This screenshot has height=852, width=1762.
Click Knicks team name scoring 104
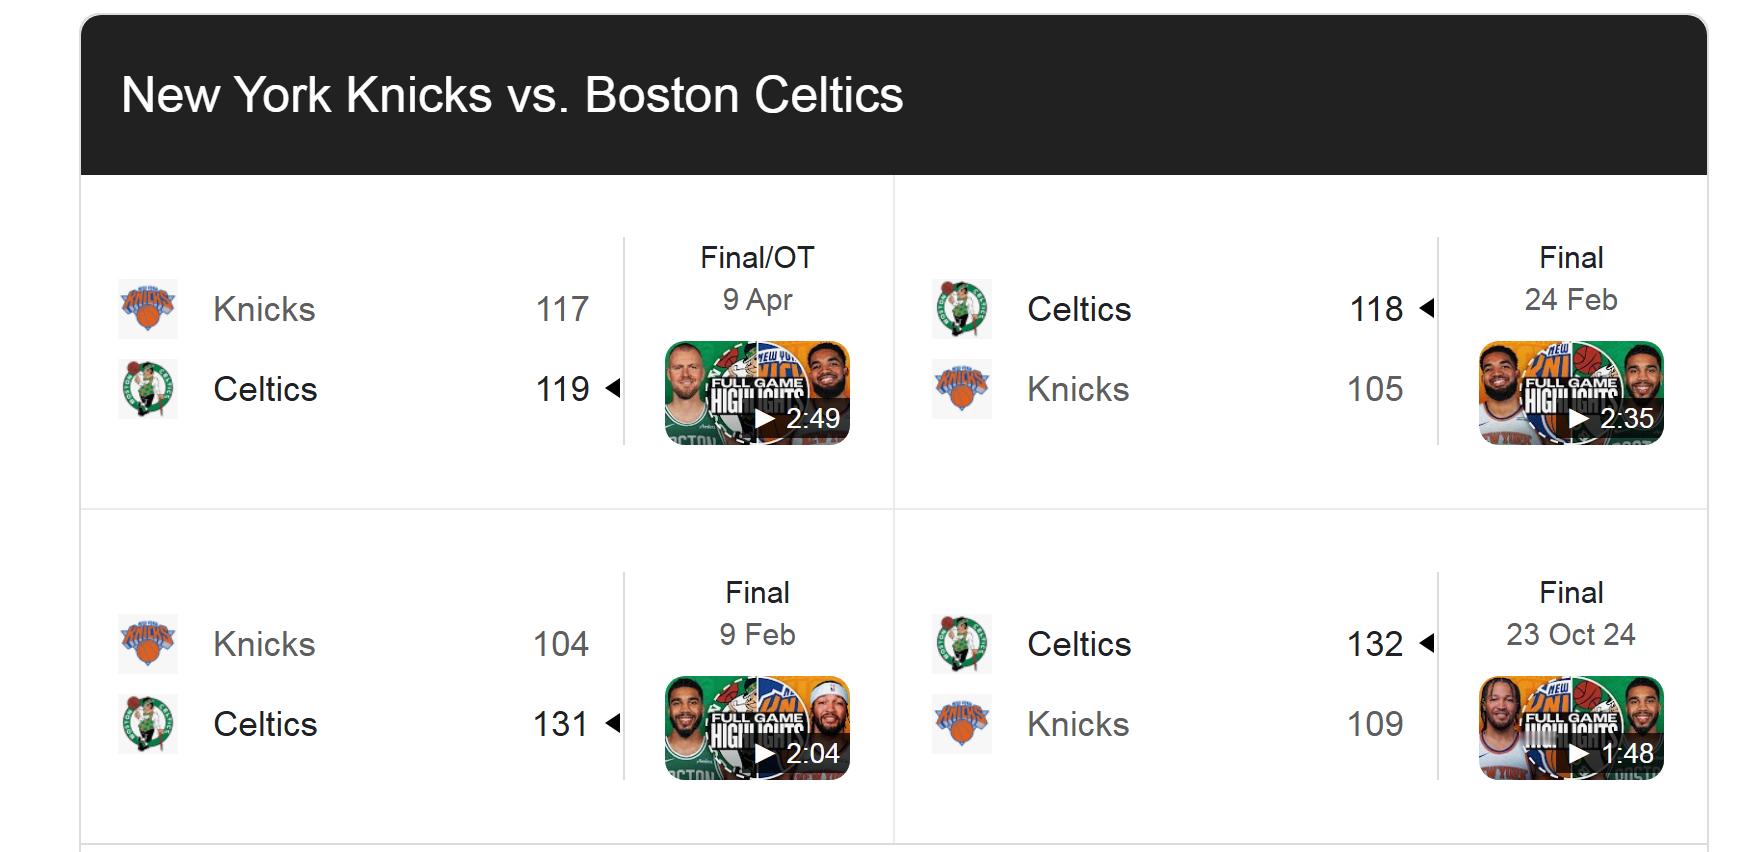[x=264, y=644]
